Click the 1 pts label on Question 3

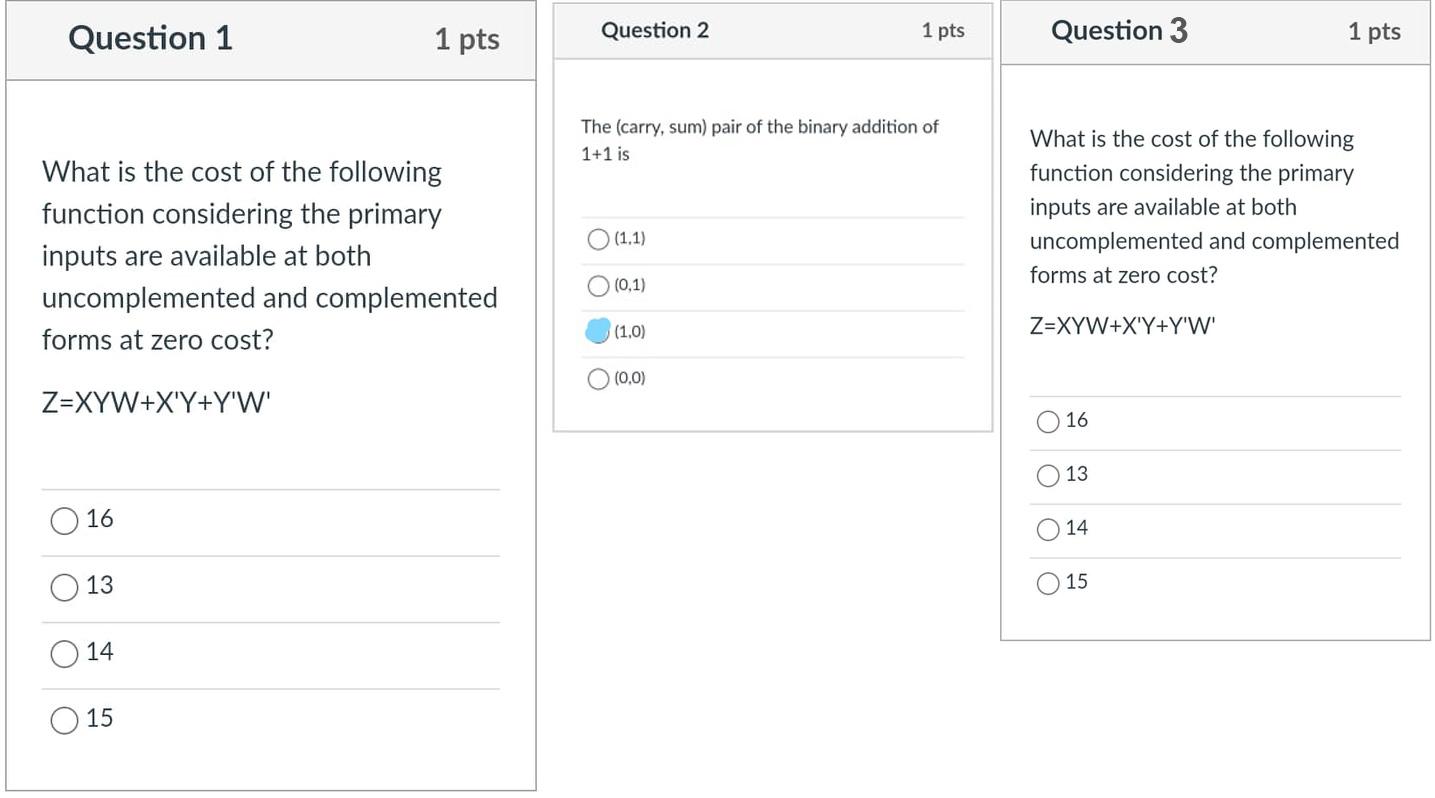click(x=1374, y=31)
